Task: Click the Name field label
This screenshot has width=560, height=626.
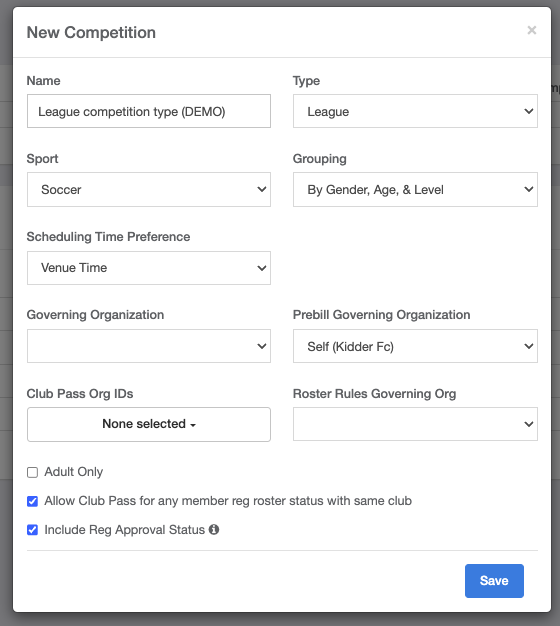Action: click(44, 81)
